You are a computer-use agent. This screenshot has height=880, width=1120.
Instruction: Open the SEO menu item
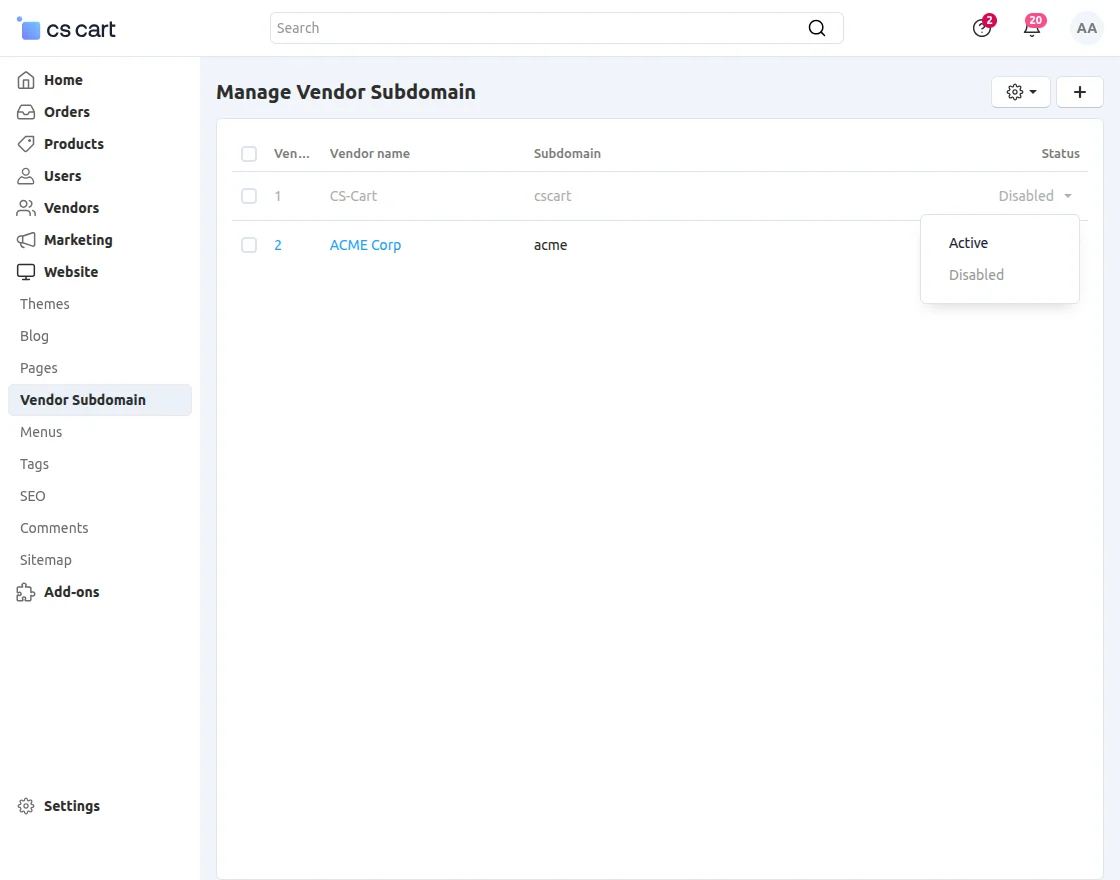(32, 496)
